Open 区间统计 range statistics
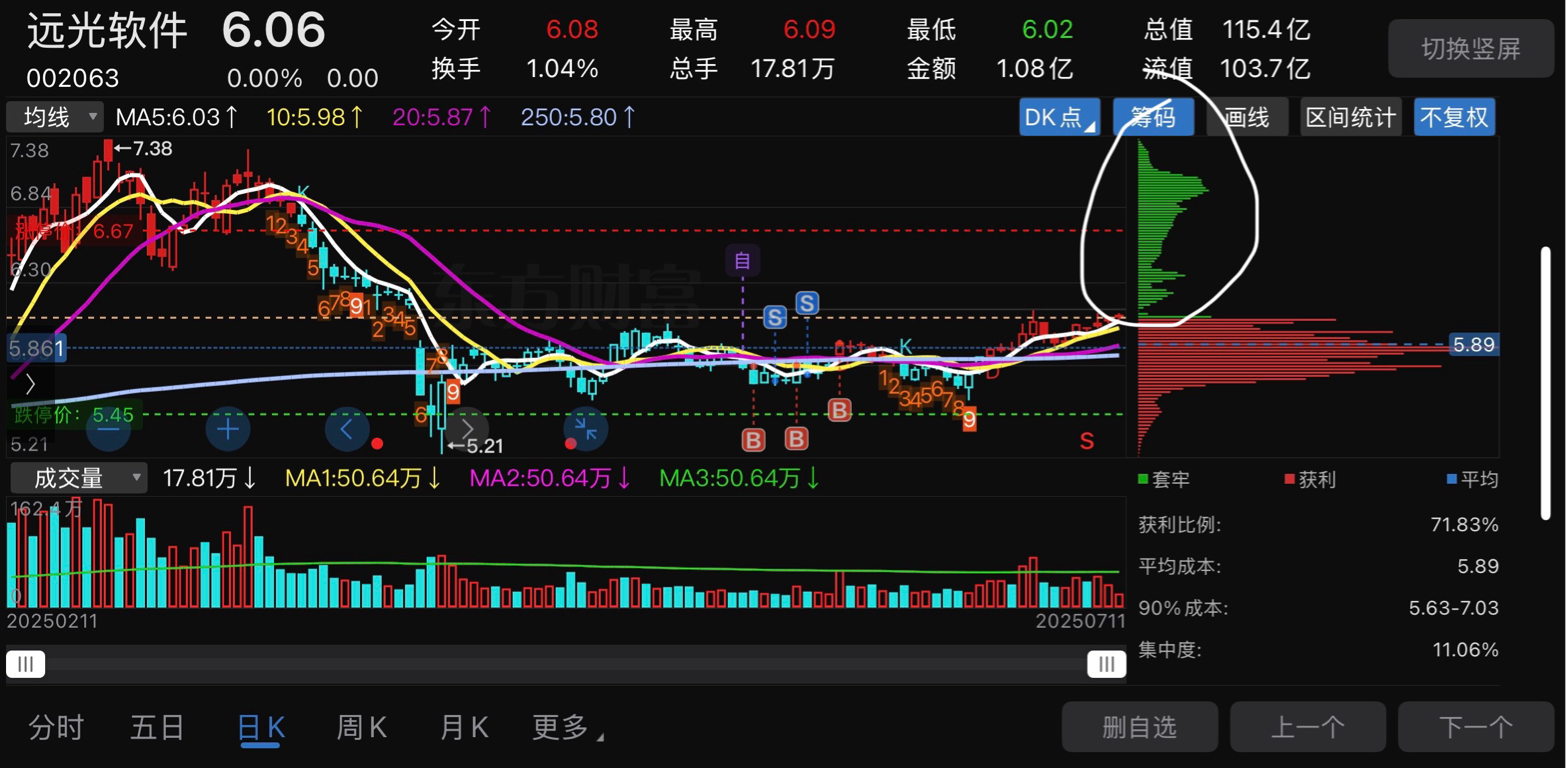The height and width of the screenshot is (768, 1566). click(x=1351, y=117)
